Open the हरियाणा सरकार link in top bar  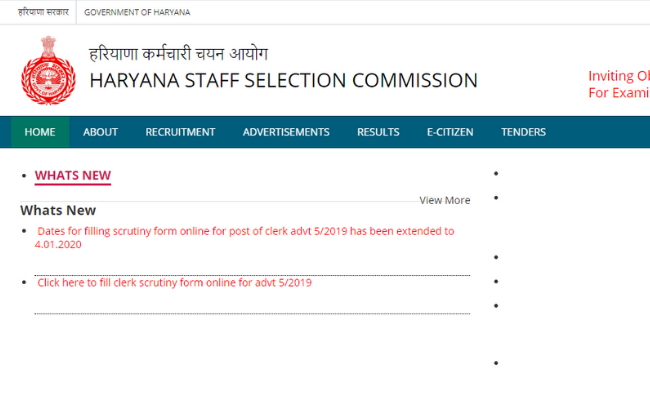[42, 12]
